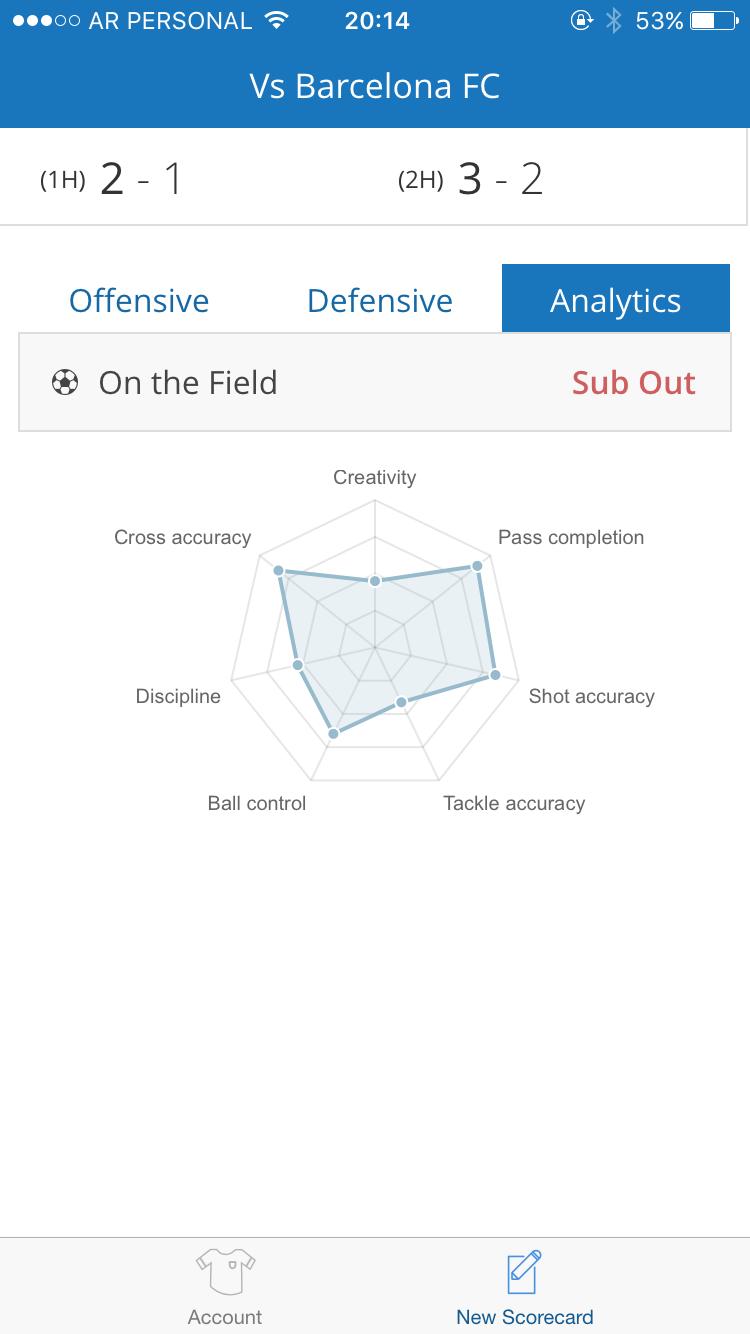Screen dimensions: 750x1334
Task: Tap the soccer ball icon
Action: tap(65, 383)
